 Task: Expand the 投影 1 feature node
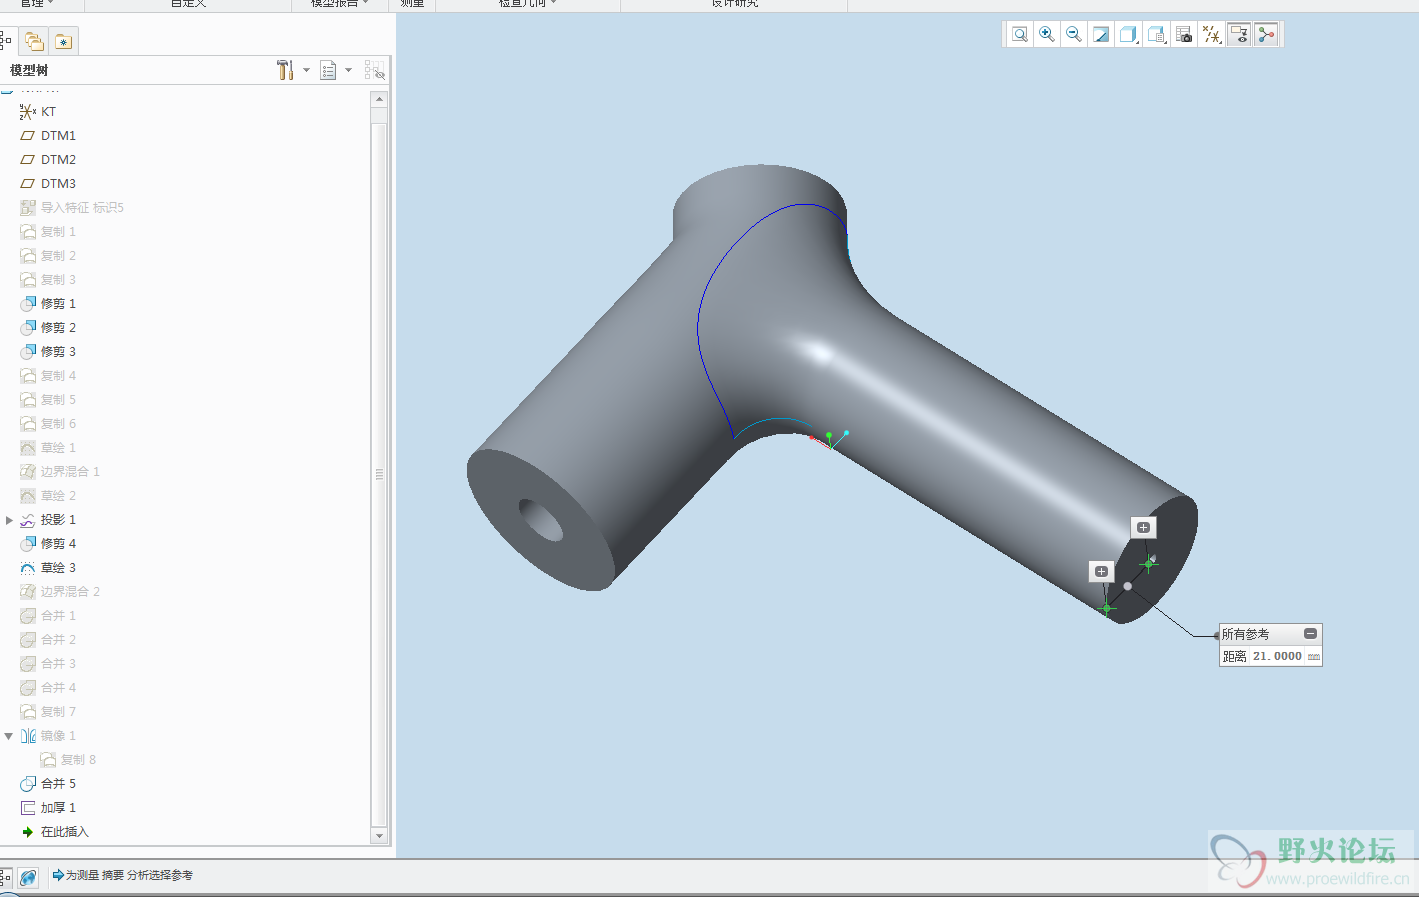9,520
